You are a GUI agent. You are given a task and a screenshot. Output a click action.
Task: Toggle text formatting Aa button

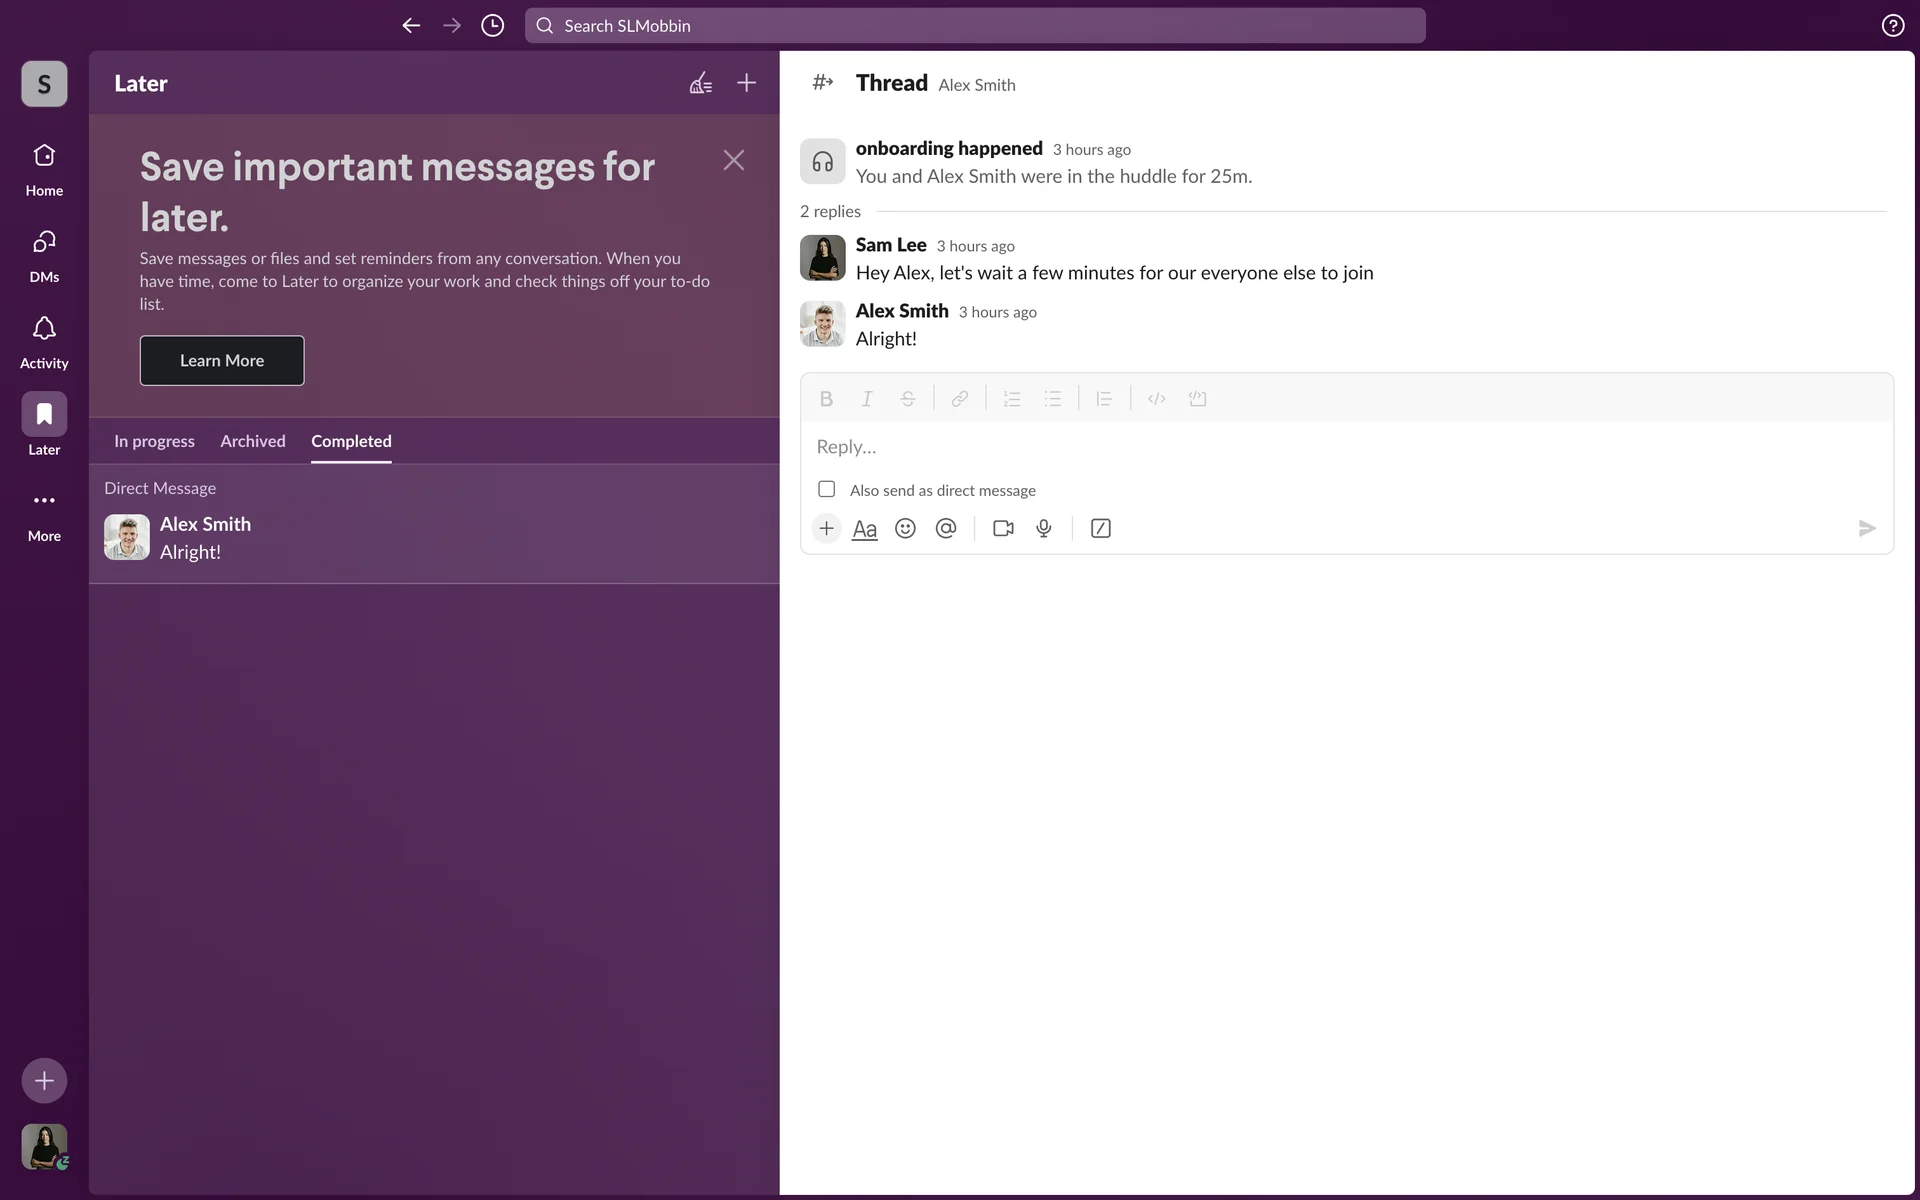click(864, 529)
